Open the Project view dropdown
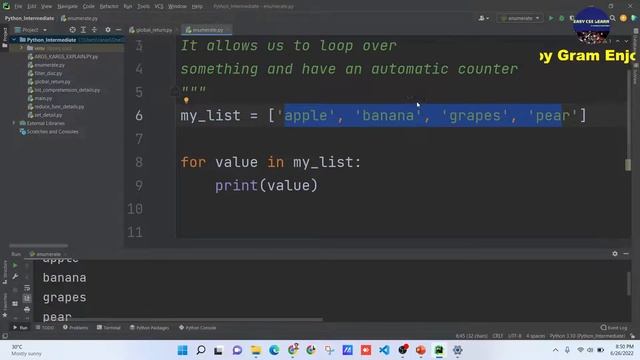 pos(31,30)
